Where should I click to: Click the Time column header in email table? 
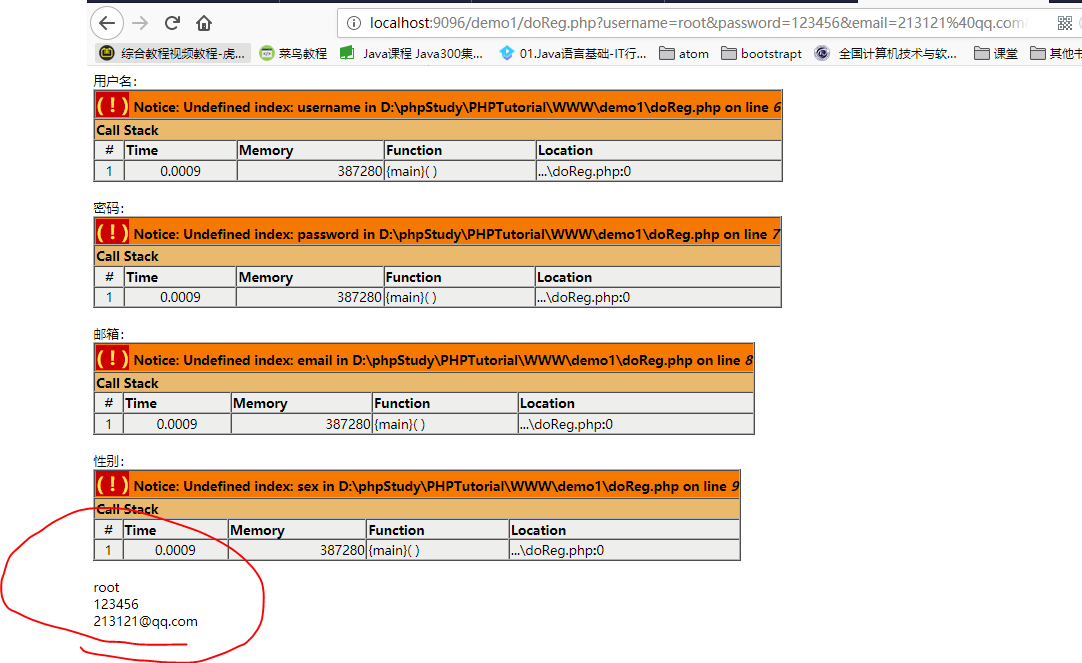141,404
